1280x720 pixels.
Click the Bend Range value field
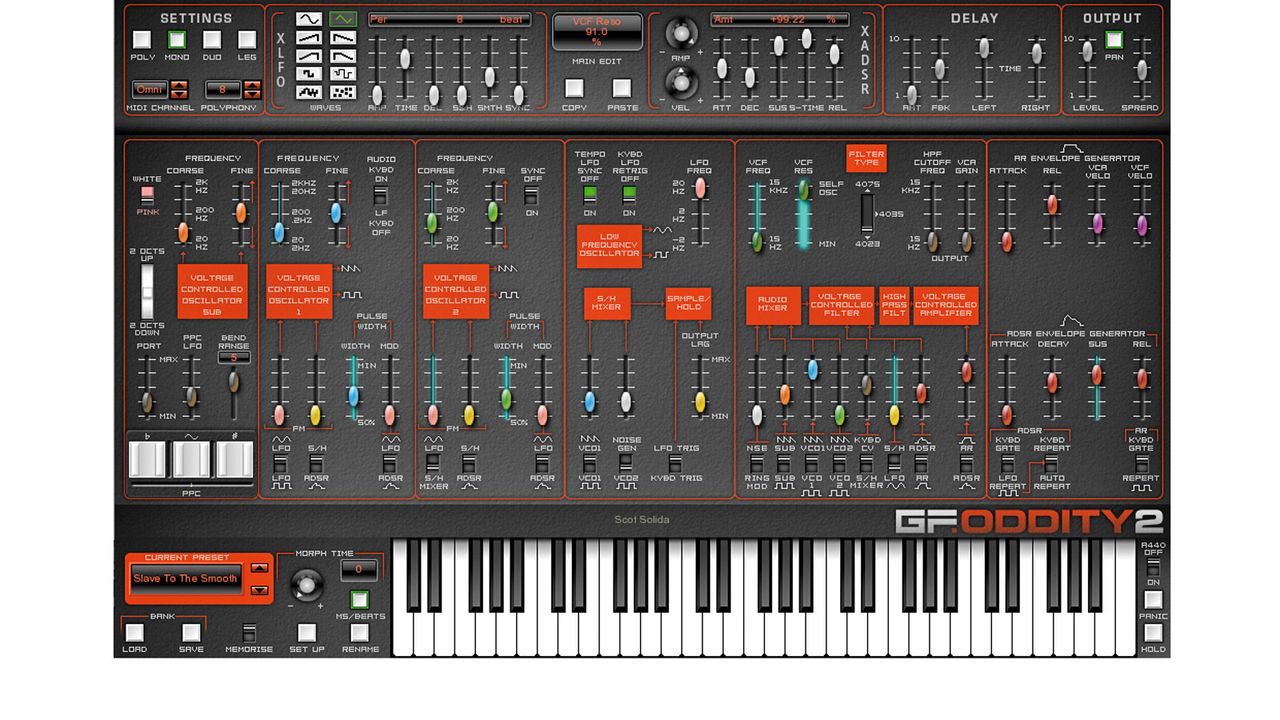[x=234, y=357]
